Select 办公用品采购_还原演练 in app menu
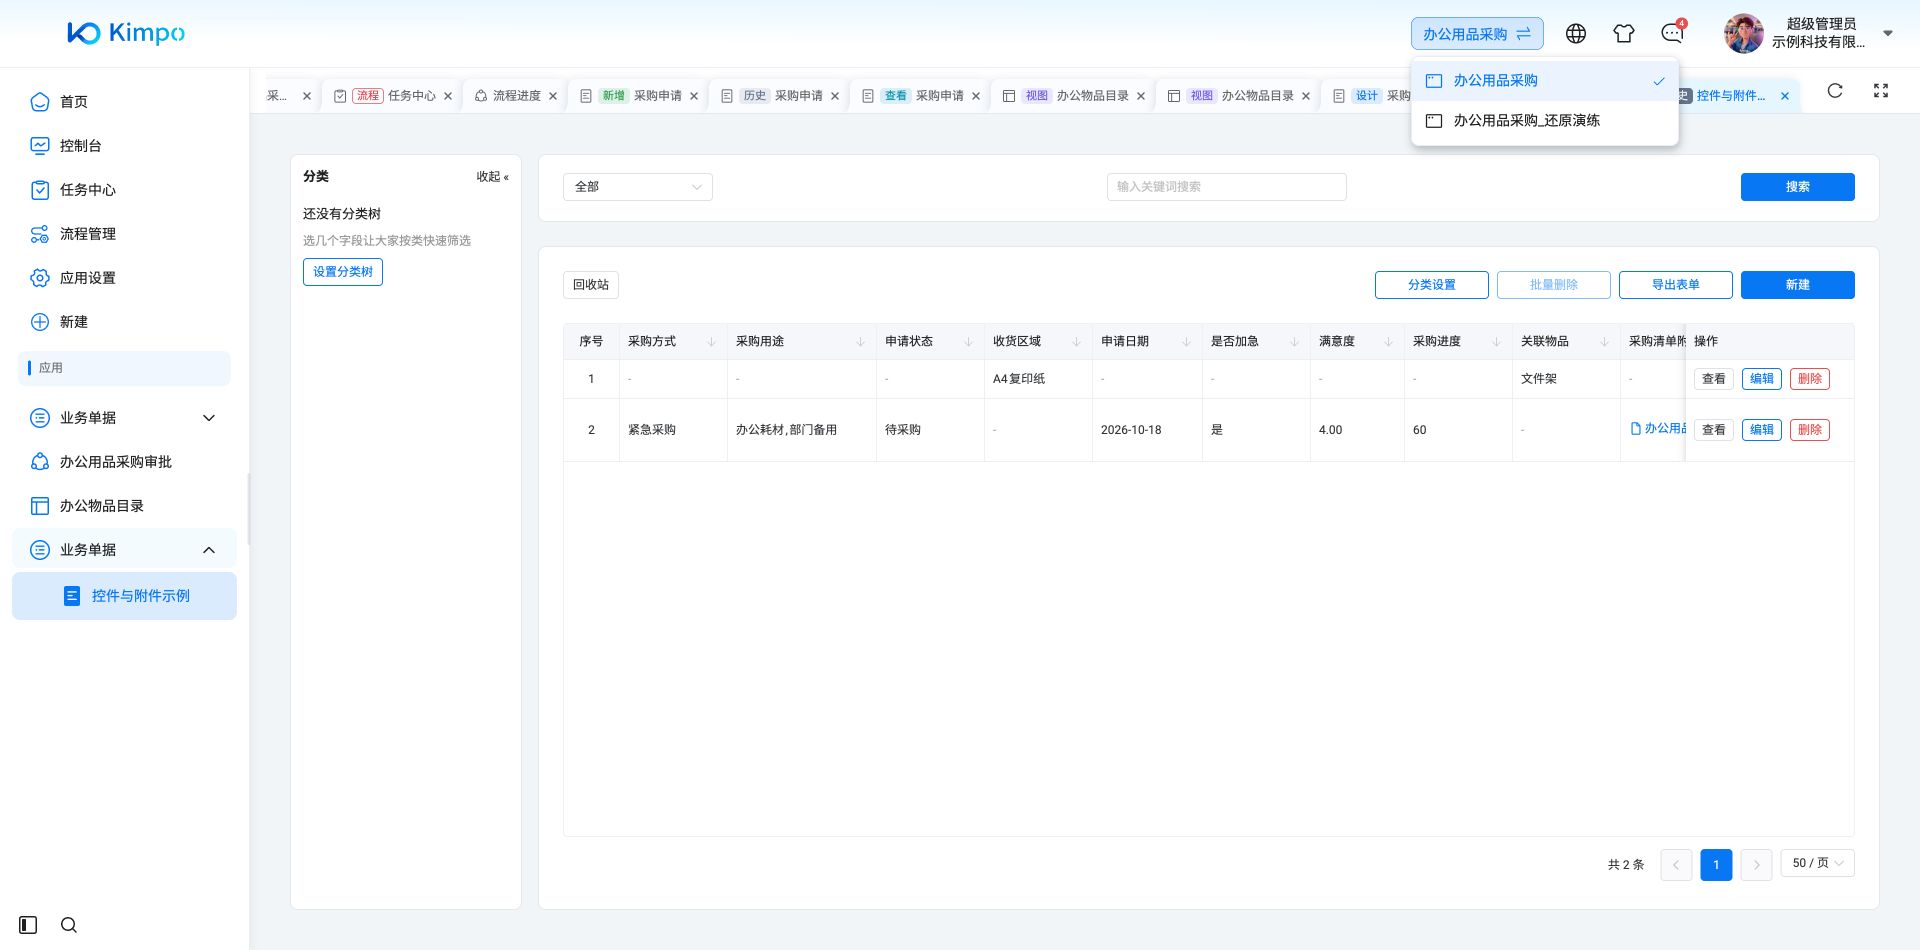Screen dimensions: 1920x950 coord(1545,120)
